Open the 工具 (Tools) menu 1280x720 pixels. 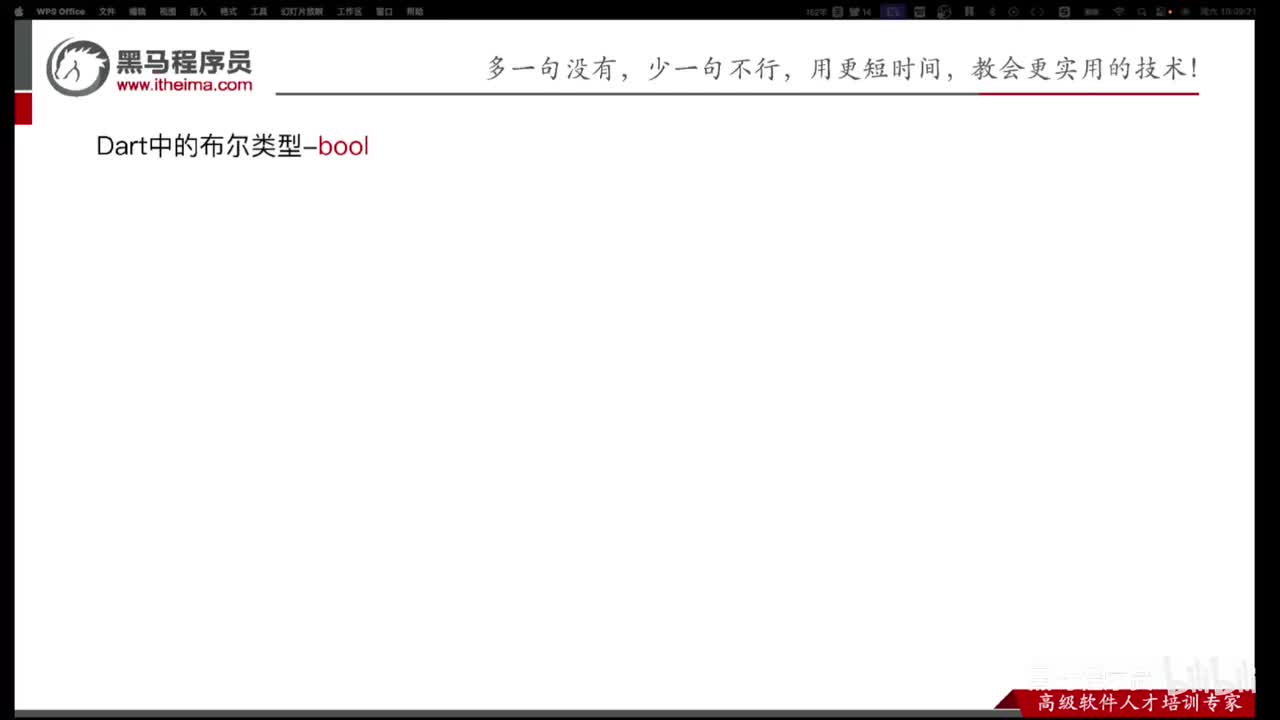pyautogui.click(x=259, y=11)
